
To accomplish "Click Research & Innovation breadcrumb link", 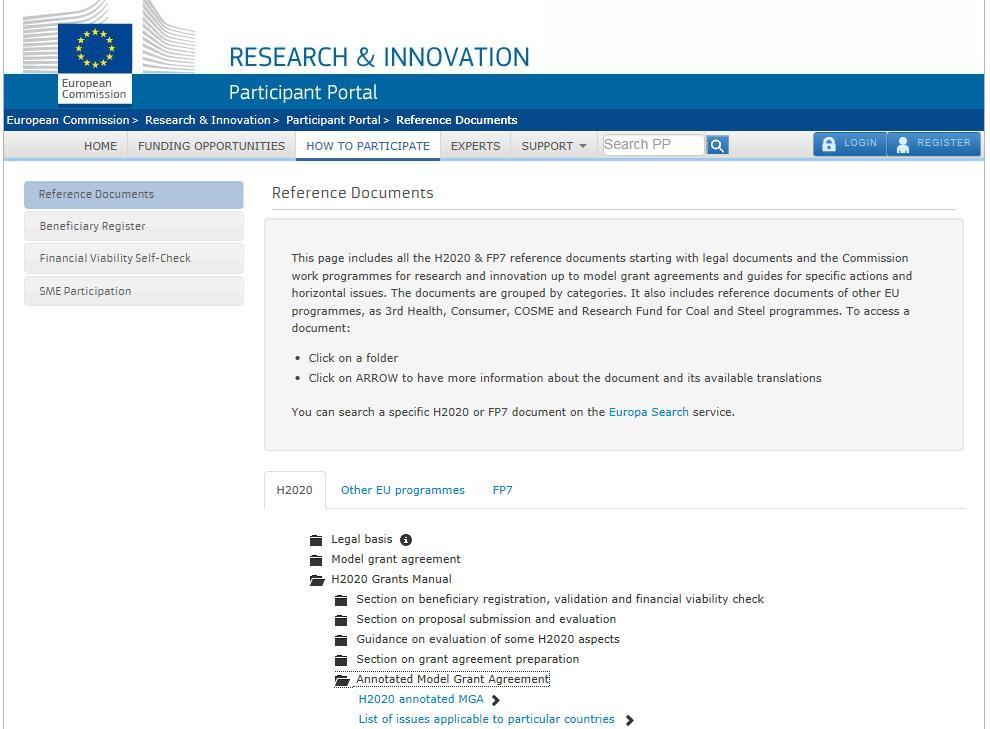I will [x=208, y=120].
